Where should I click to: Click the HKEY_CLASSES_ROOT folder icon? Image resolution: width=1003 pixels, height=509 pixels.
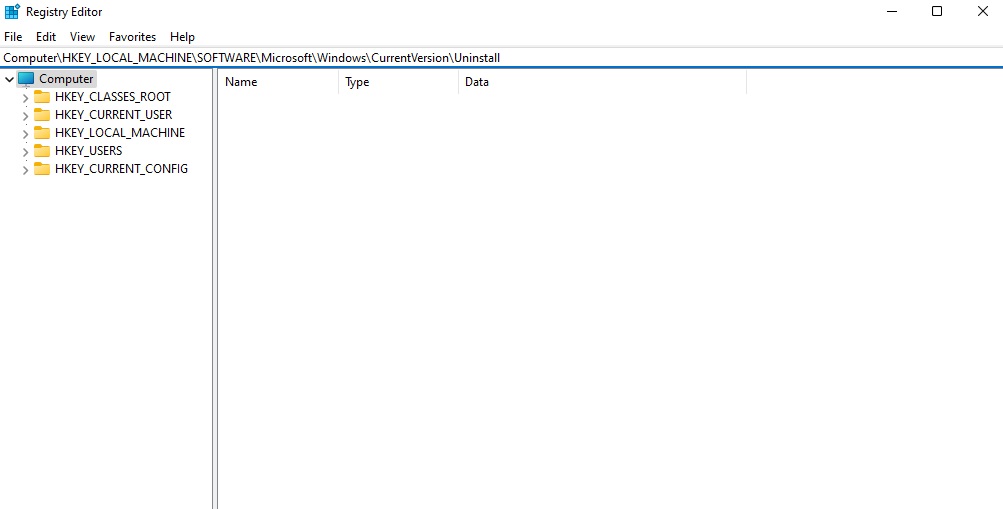(x=42, y=97)
